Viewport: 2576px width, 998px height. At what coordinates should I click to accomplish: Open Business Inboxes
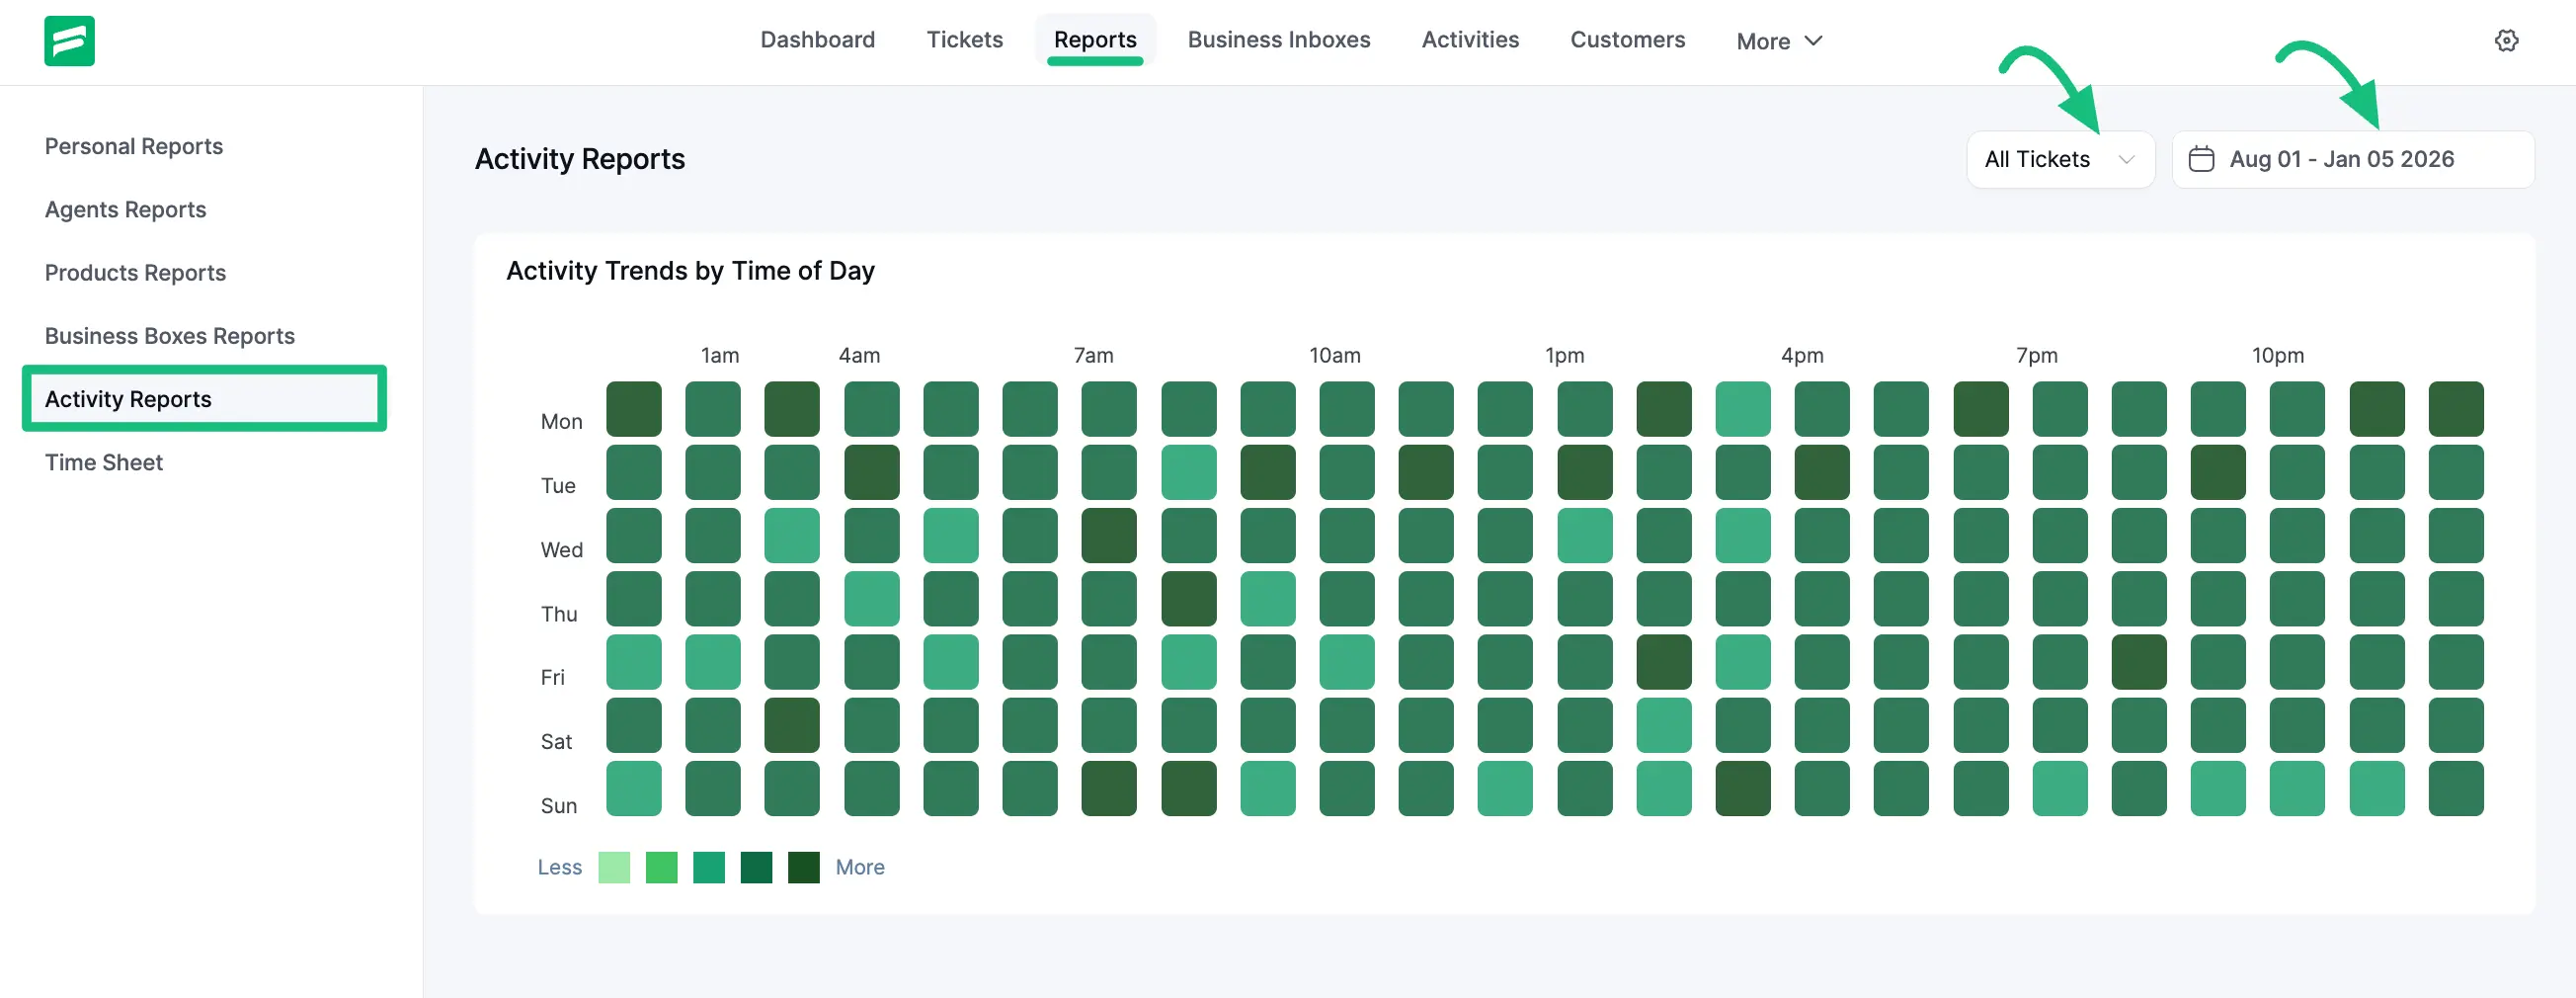pos(1278,40)
